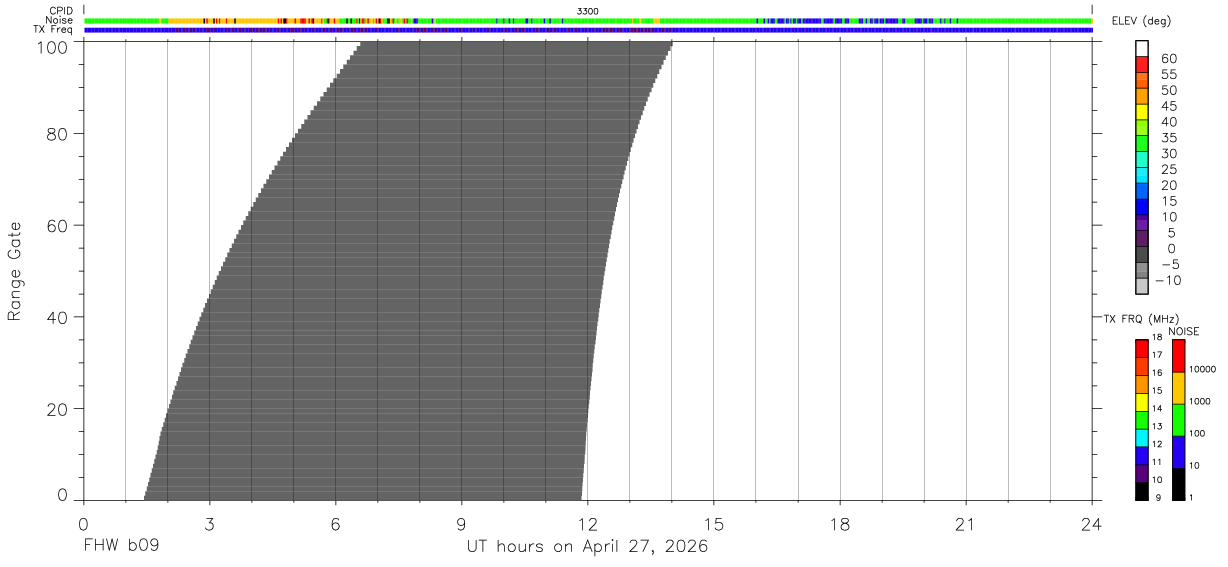Click the cyan 20–25 degree elevation swatch
1228x567 pixels.
[x=1141, y=176]
